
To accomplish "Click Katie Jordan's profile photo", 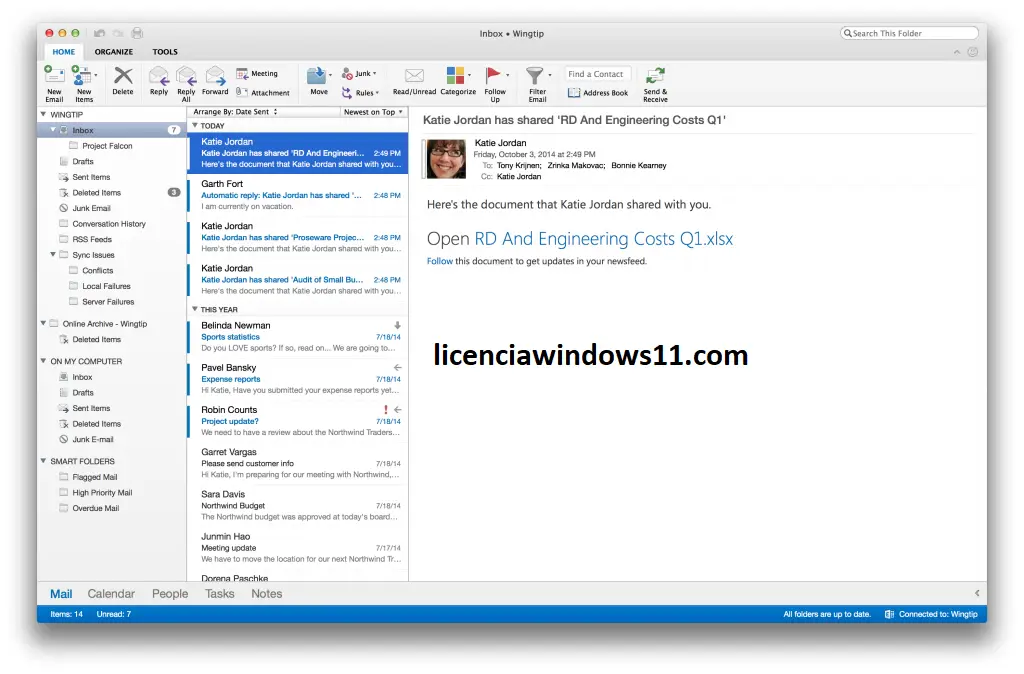I will (x=446, y=159).
